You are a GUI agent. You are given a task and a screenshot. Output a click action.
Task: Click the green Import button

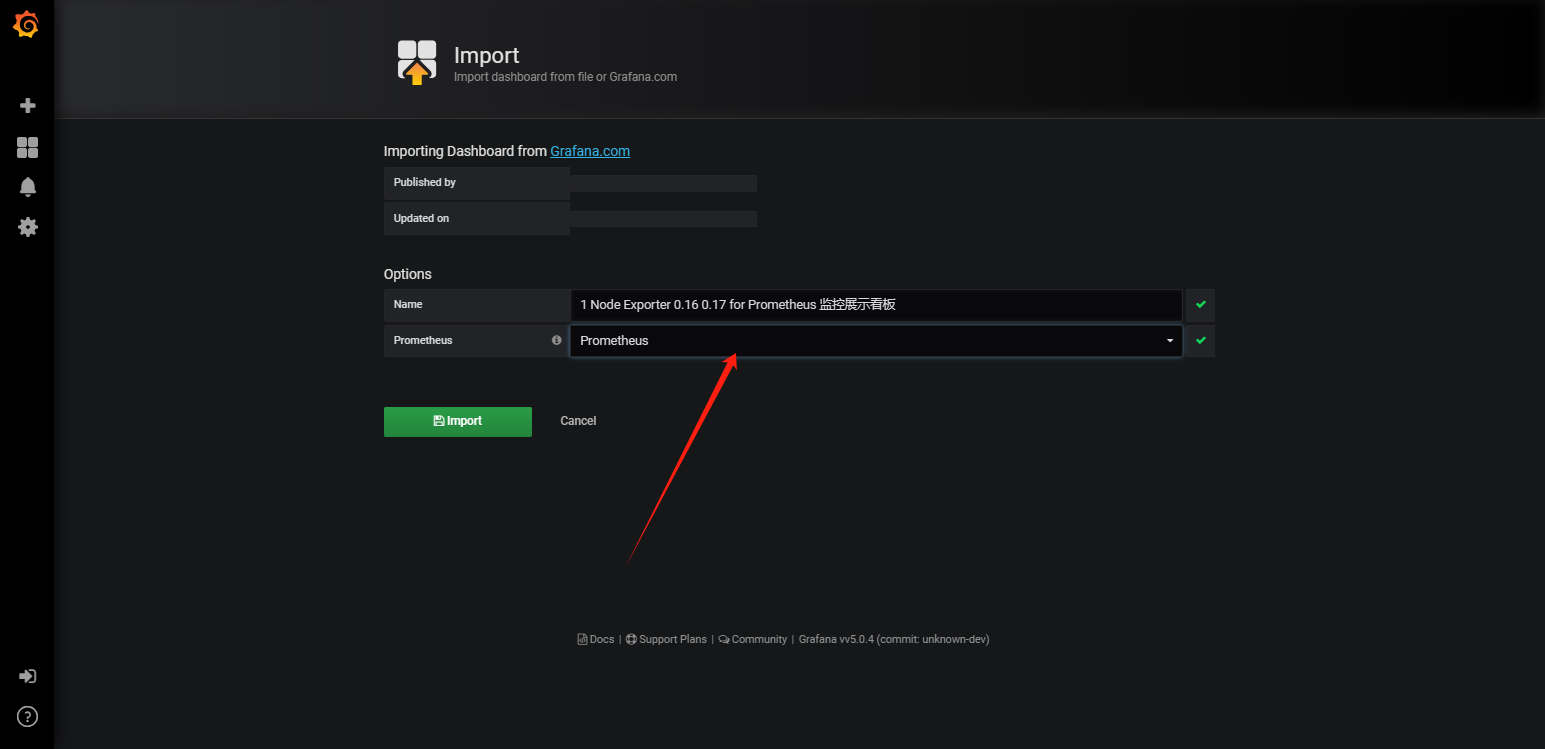pos(458,421)
